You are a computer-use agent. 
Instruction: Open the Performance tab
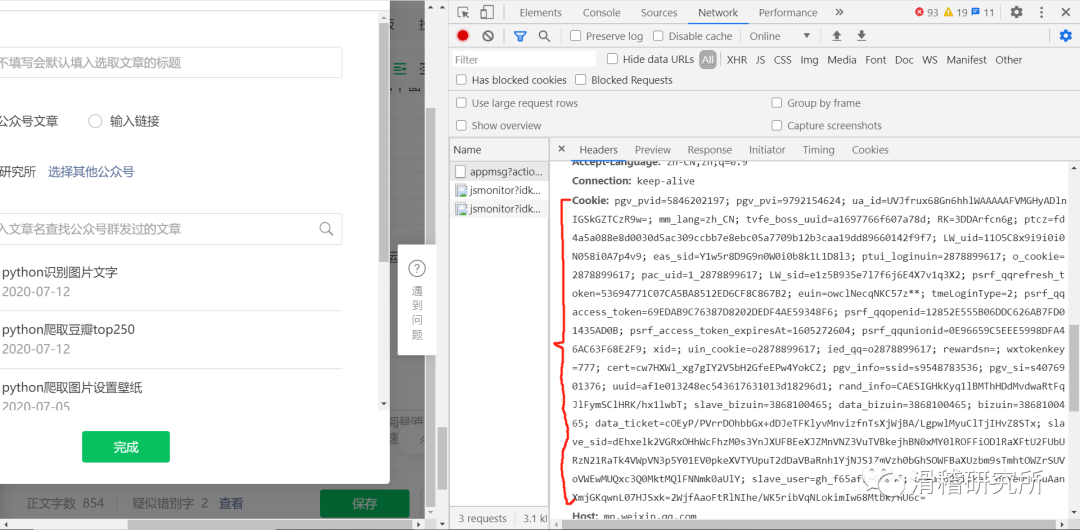[788, 12]
